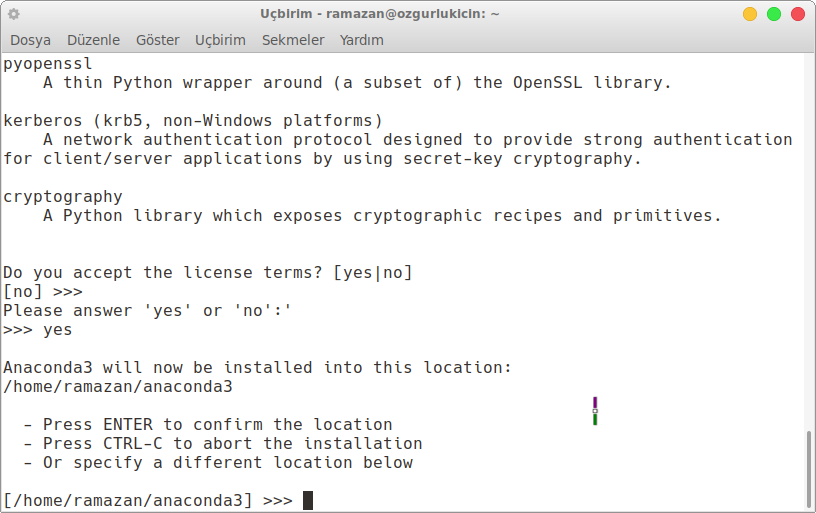Click the yellow minimize window button

750,14
